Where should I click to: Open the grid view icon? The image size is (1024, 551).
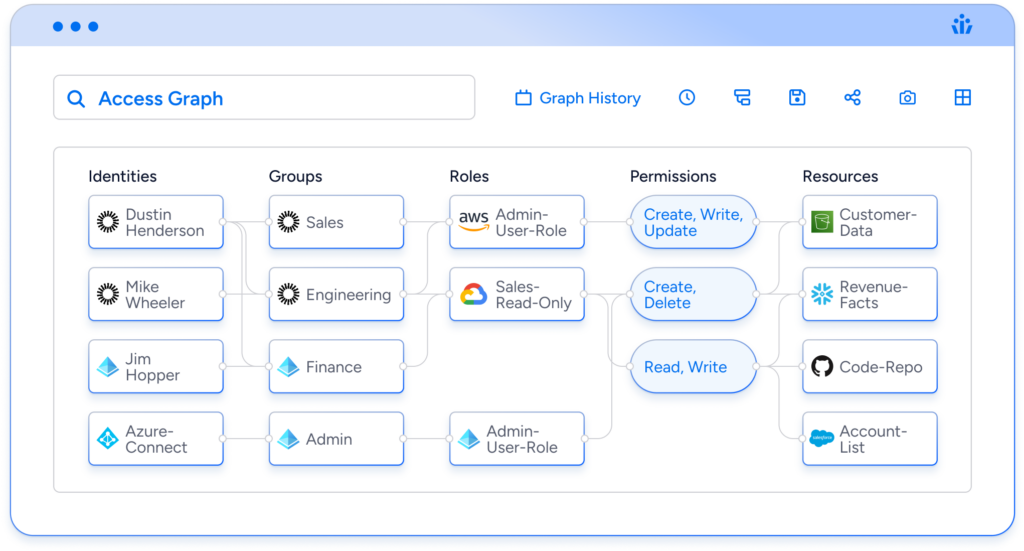tap(962, 98)
